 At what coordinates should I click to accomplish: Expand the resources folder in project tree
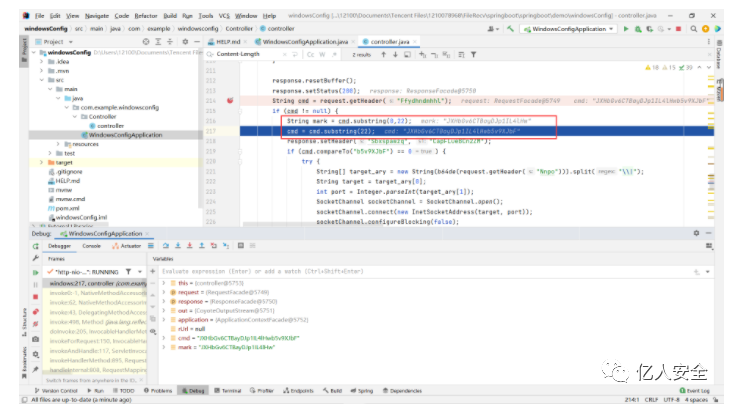[58, 144]
